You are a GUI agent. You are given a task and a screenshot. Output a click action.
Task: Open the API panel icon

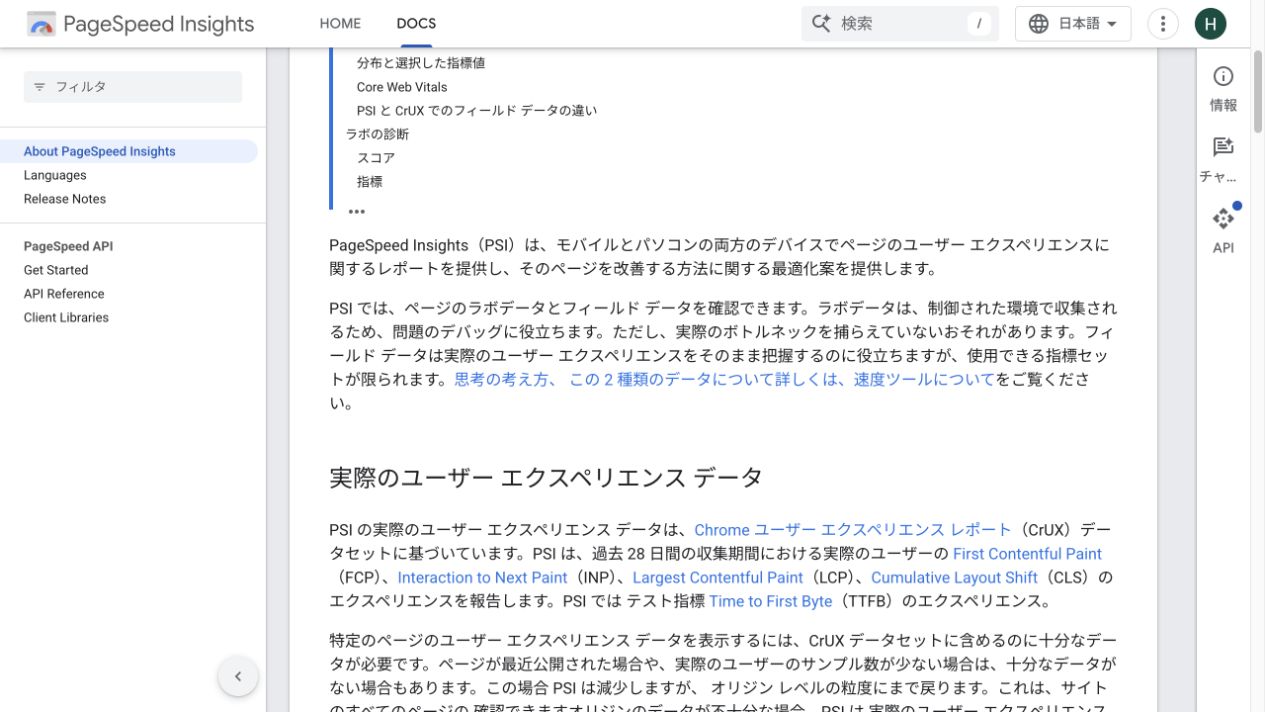coord(1223,218)
